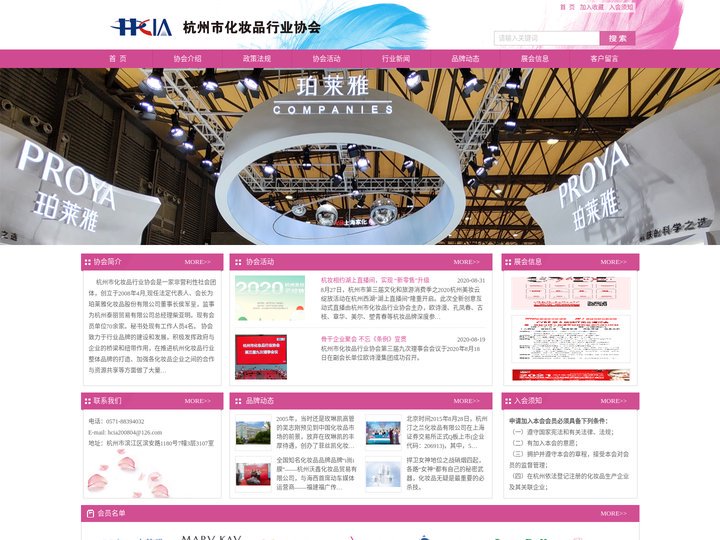
Task: Click MORE in the 展会信息 panel
Action: coord(613,262)
